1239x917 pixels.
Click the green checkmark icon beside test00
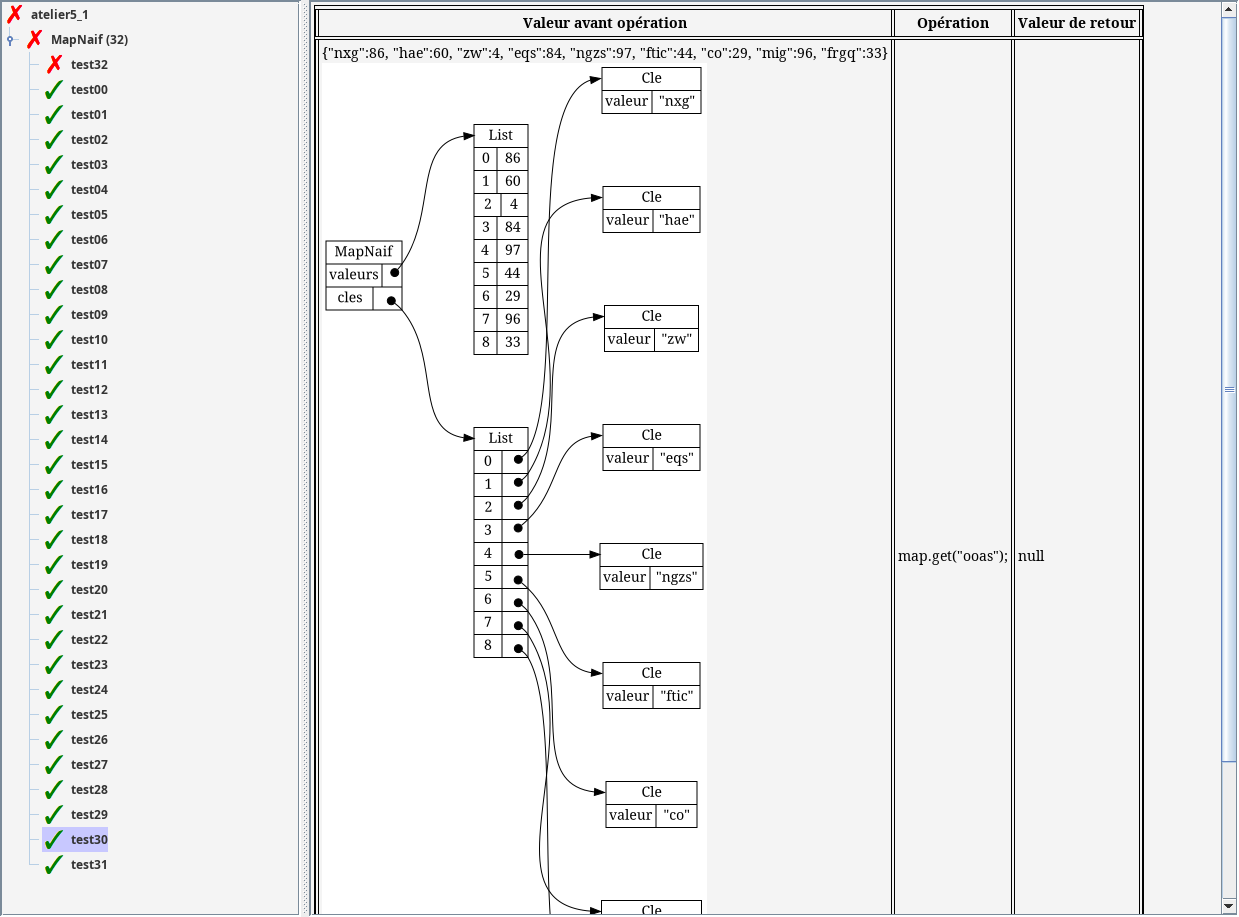(x=54, y=90)
